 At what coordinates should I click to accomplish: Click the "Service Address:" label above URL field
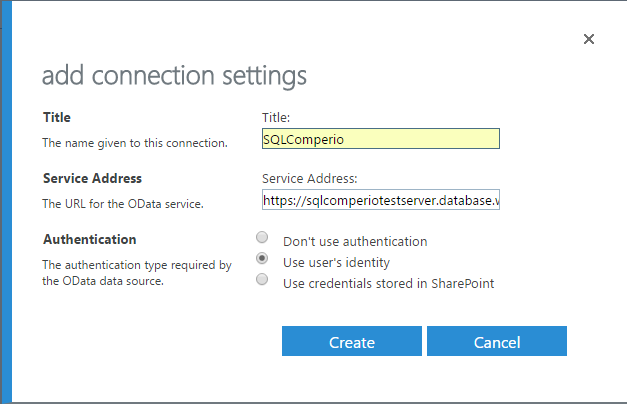pos(310,178)
